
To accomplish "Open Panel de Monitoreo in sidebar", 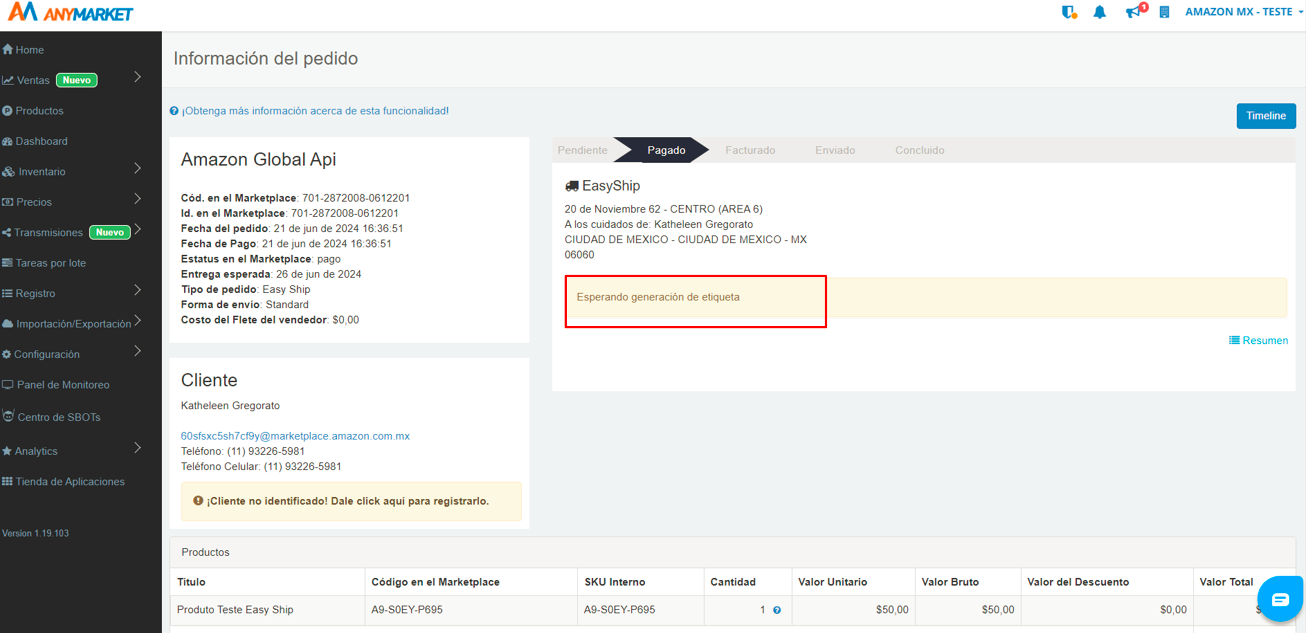I will tap(63, 385).
